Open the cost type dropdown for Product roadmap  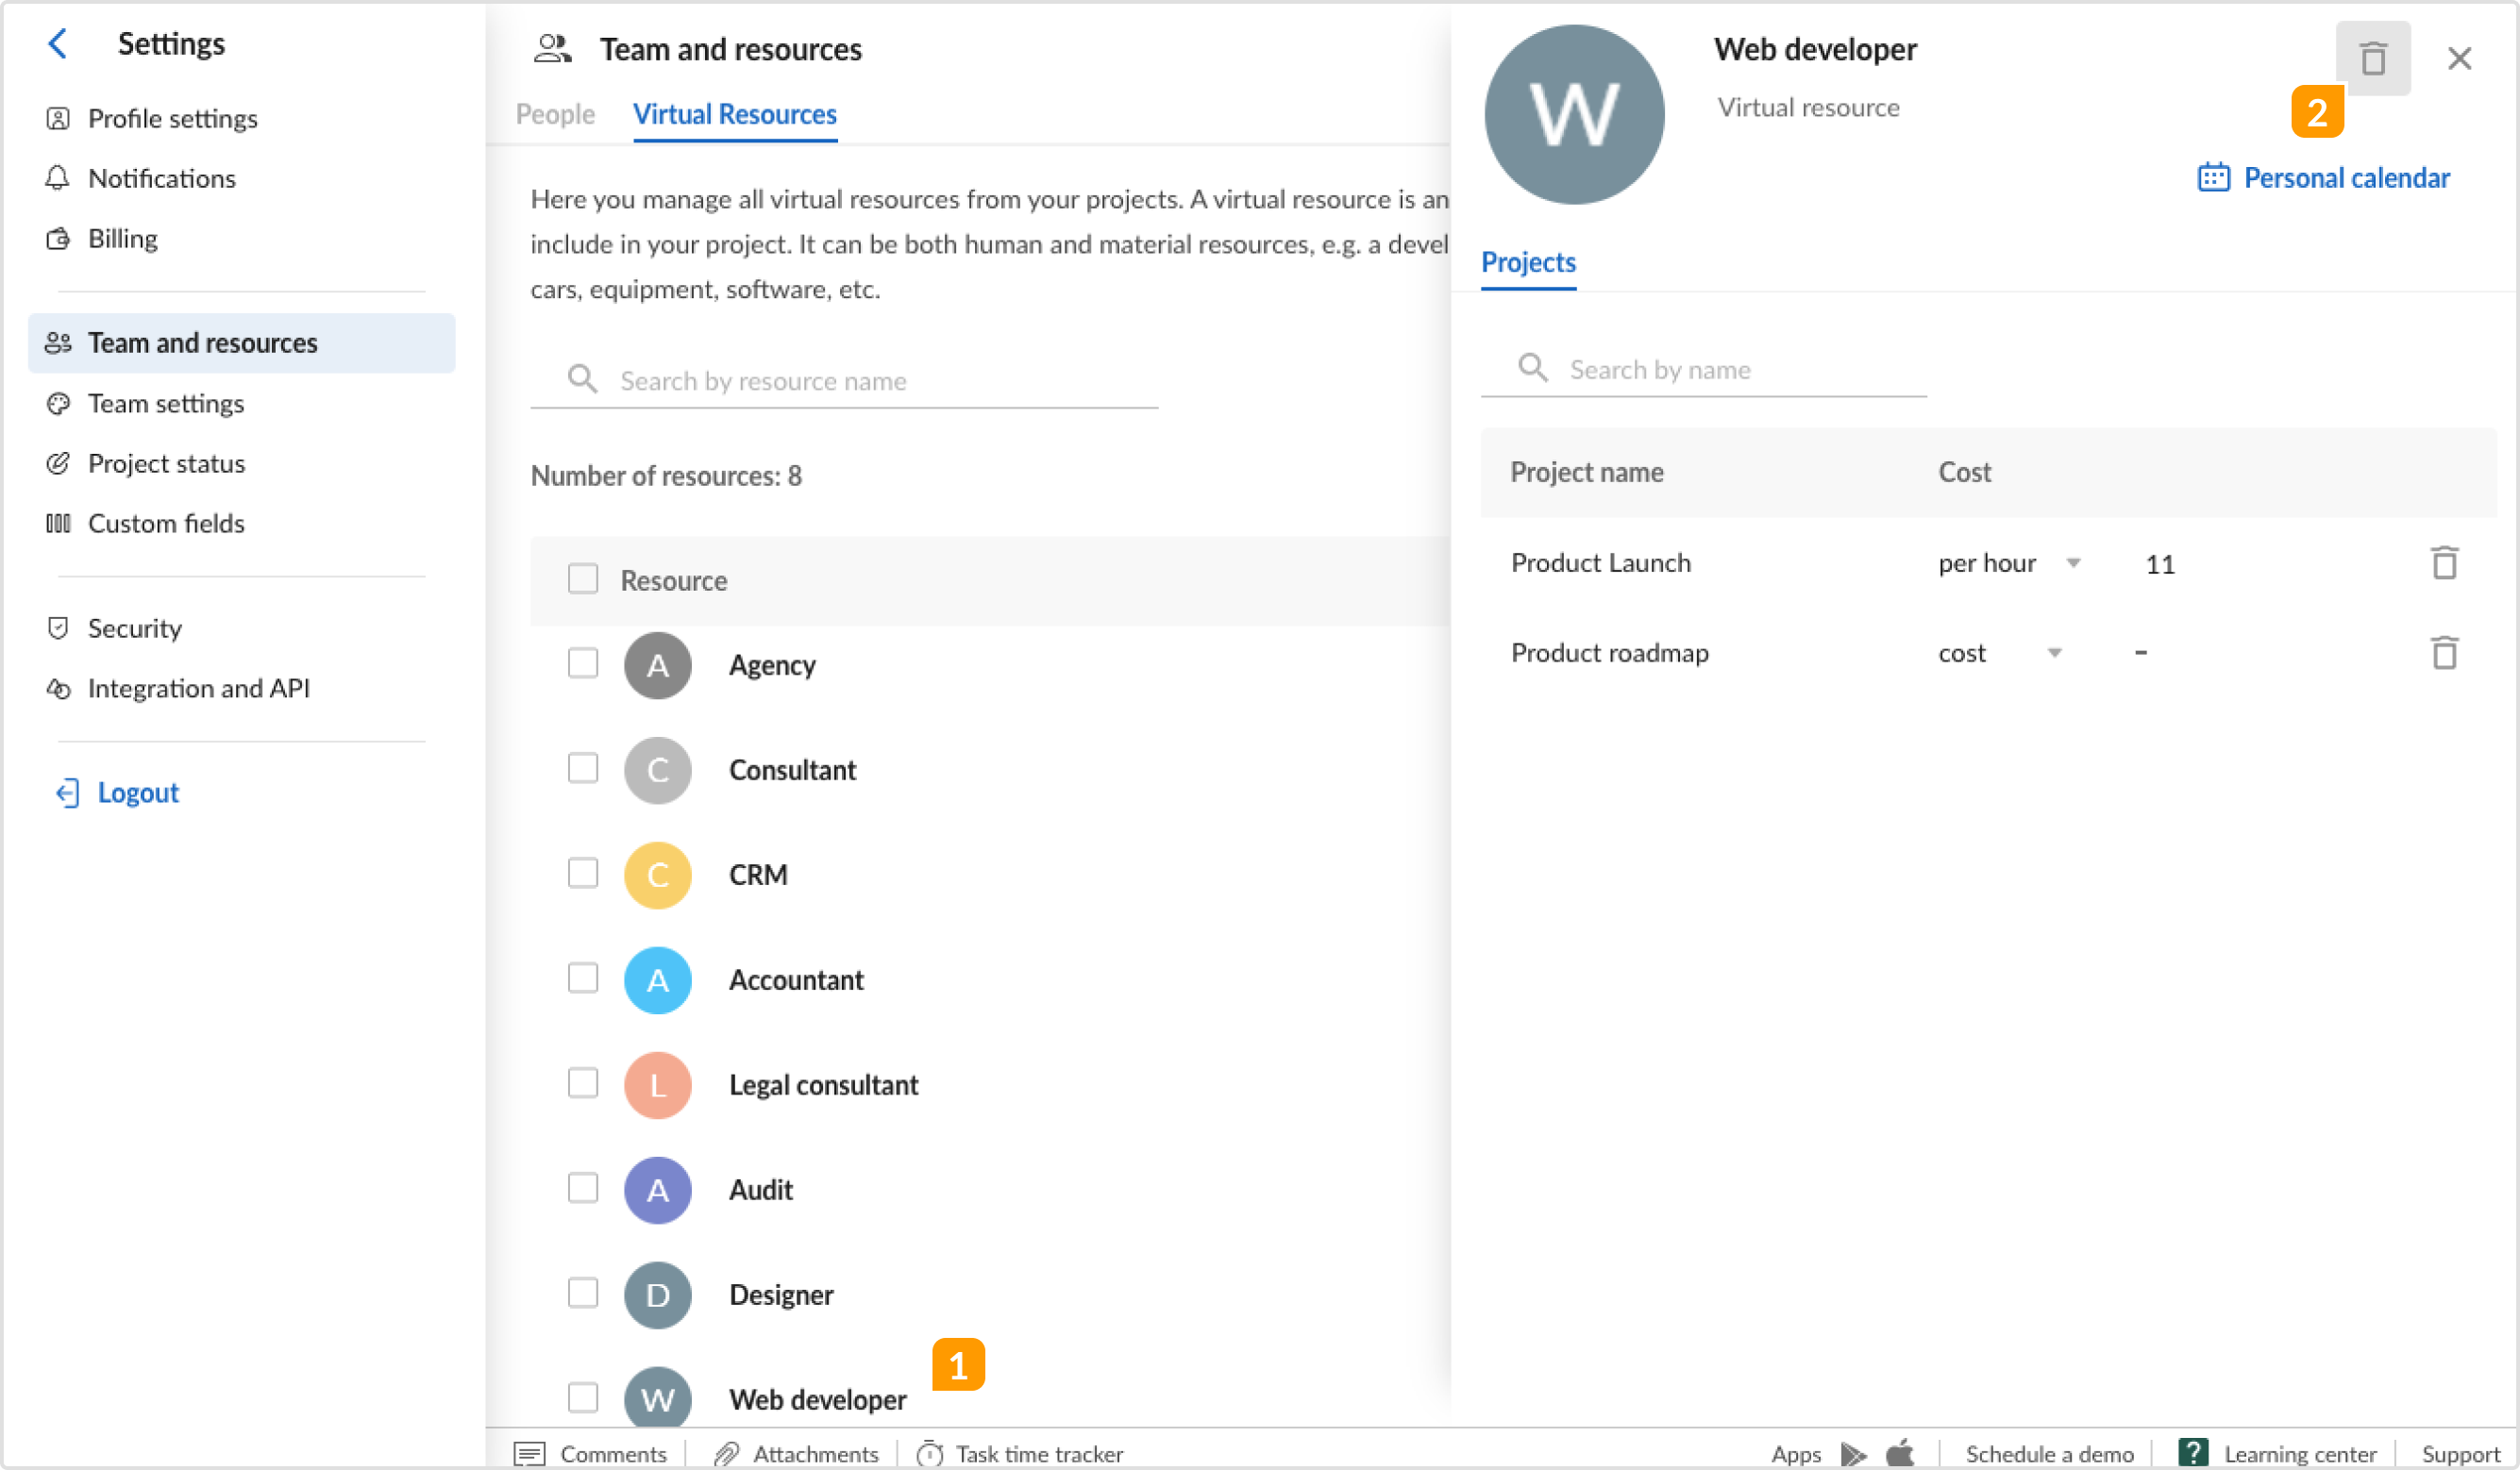pos(1999,653)
